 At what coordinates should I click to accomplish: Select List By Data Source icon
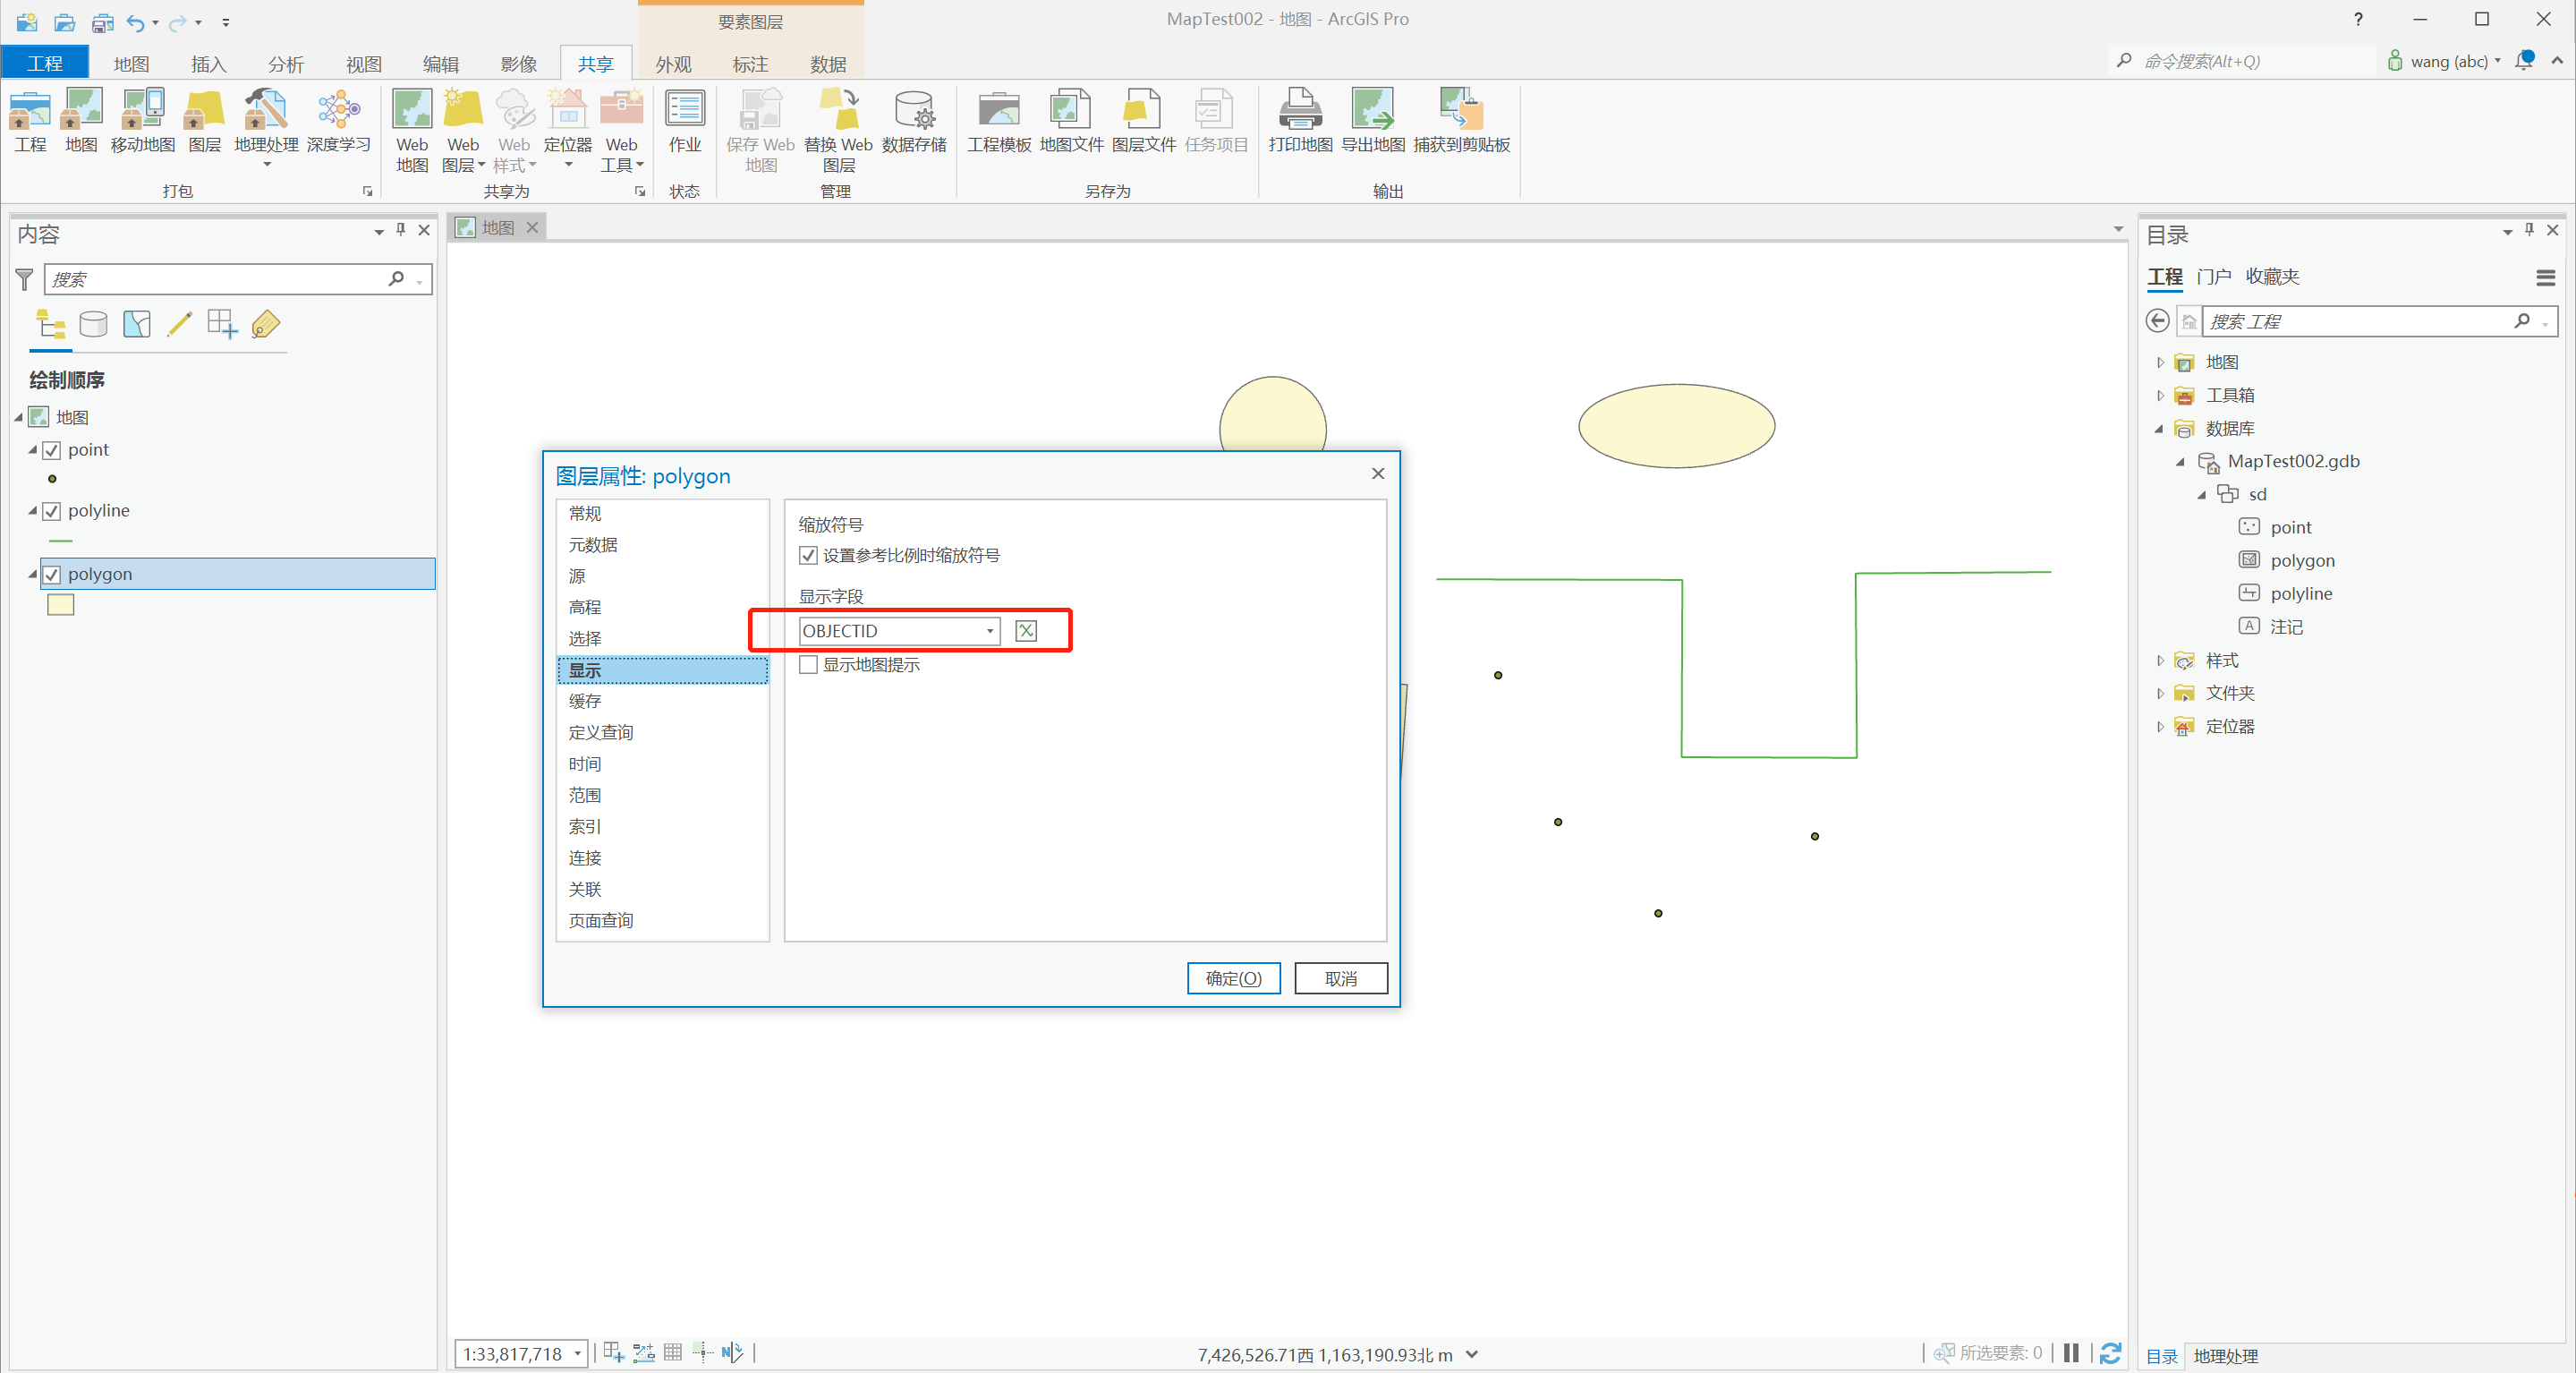pos(93,324)
